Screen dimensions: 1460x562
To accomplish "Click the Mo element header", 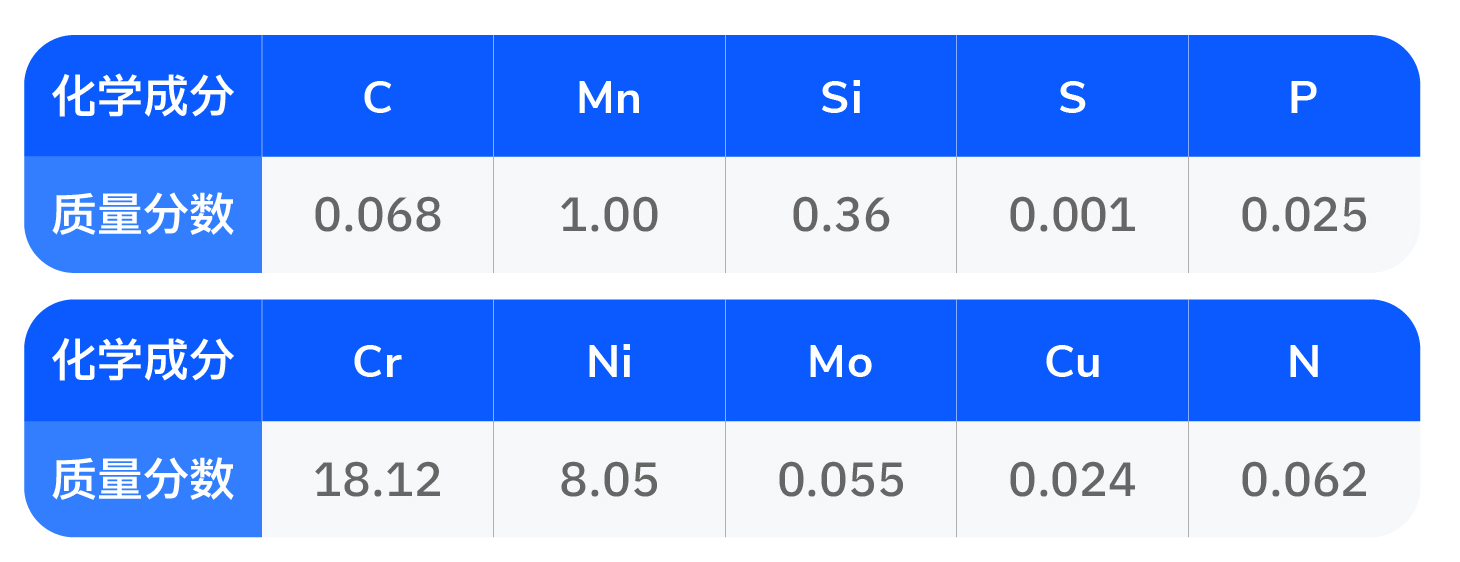I will [841, 361].
